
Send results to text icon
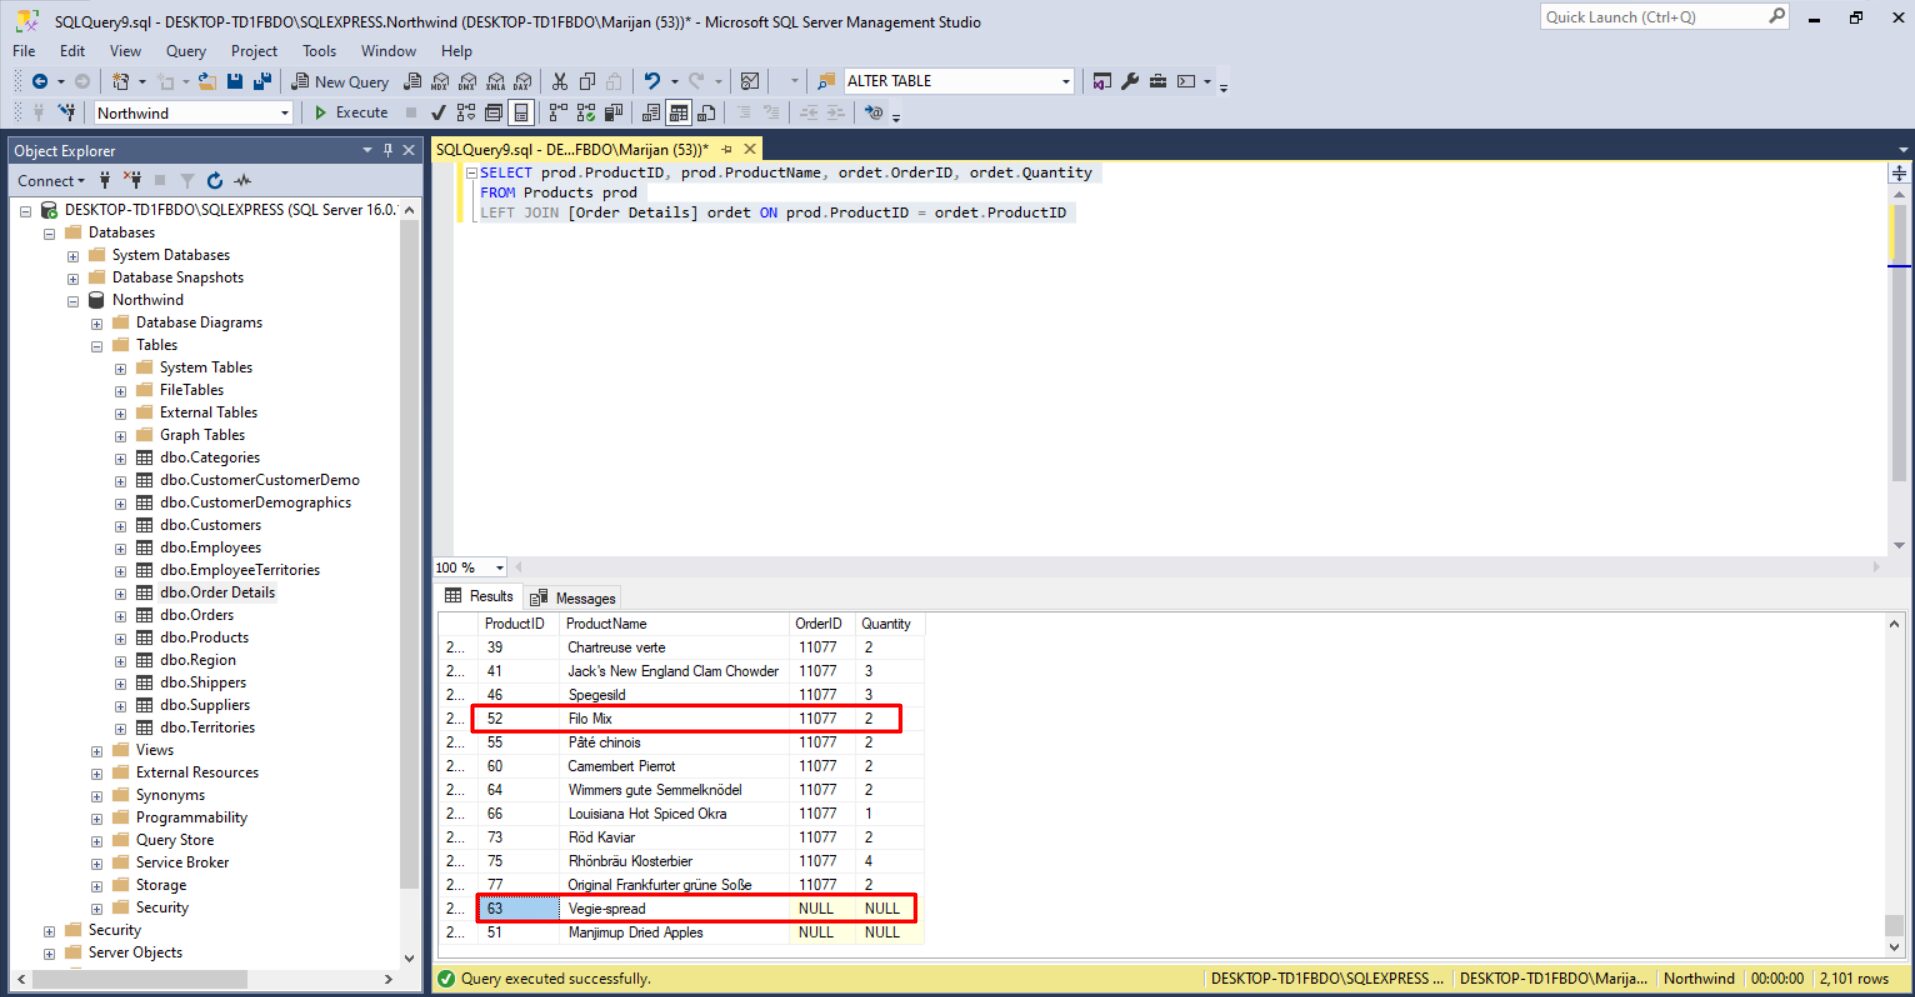[x=651, y=112]
